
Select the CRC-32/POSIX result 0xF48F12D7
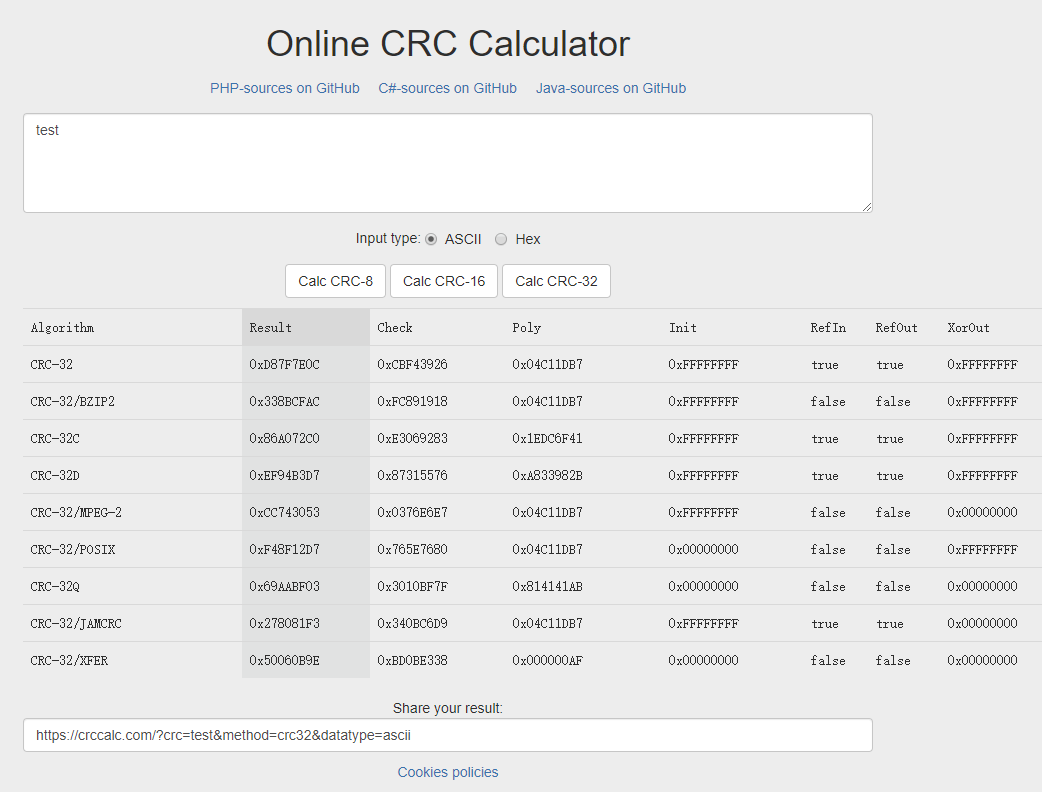[x=284, y=549]
